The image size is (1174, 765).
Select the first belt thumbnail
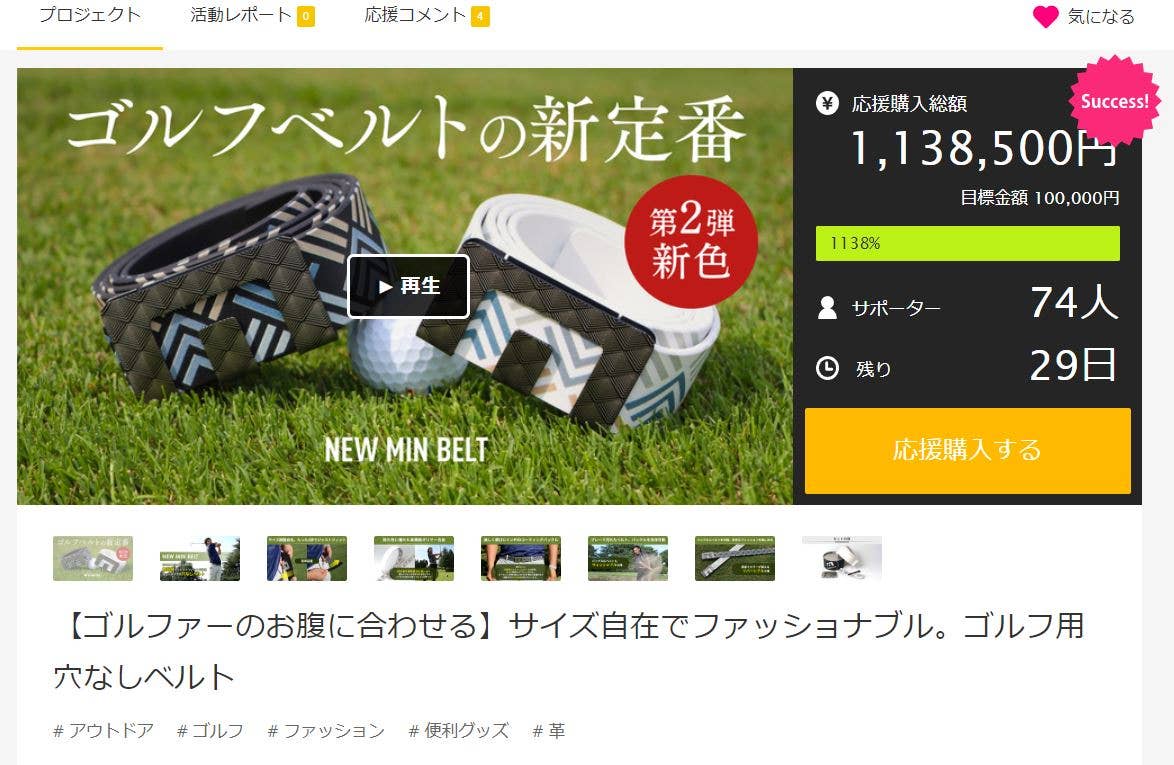93,558
